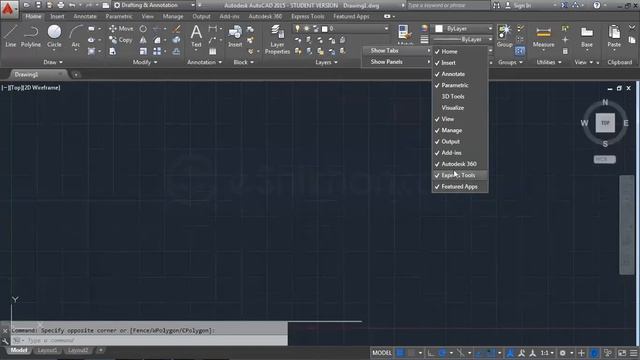The image size is (640, 360).
Task: Open the Show Panels submenu
Action: point(397,62)
